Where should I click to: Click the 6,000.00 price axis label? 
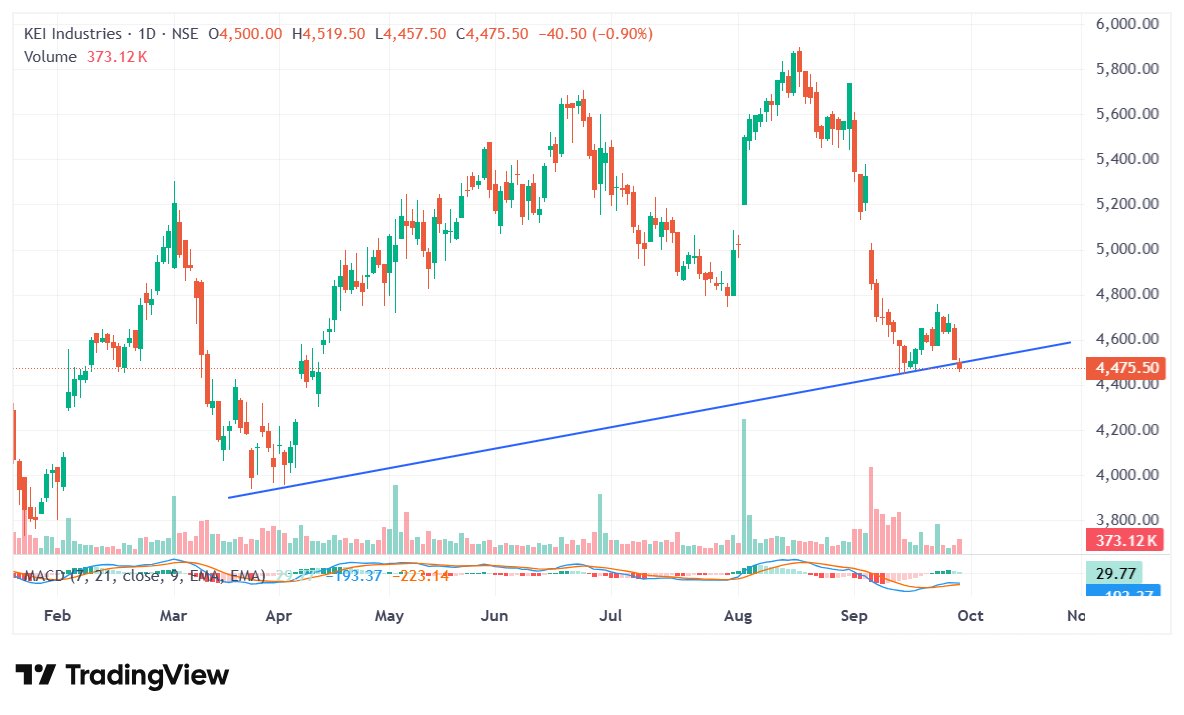[1127, 23]
